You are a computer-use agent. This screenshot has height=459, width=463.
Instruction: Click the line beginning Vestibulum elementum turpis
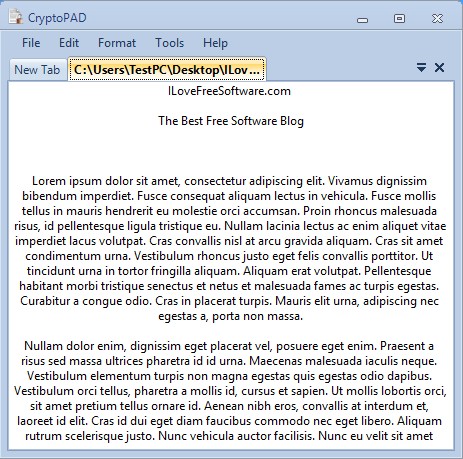(x=229, y=376)
